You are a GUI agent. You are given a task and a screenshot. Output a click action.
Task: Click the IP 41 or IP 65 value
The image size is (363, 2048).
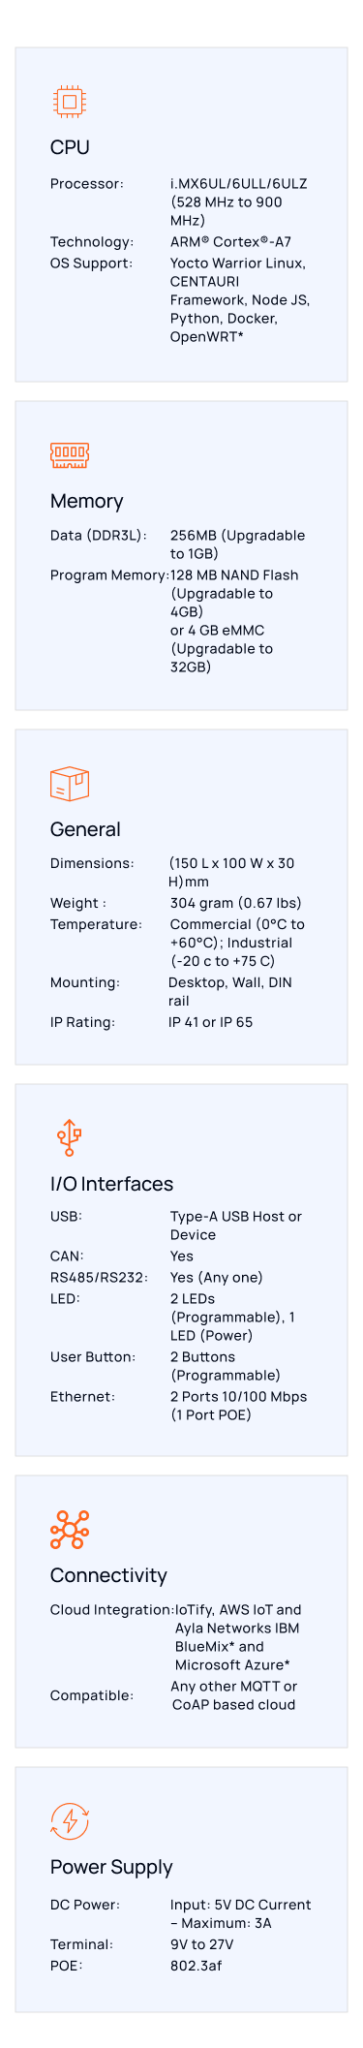tap(211, 1022)
